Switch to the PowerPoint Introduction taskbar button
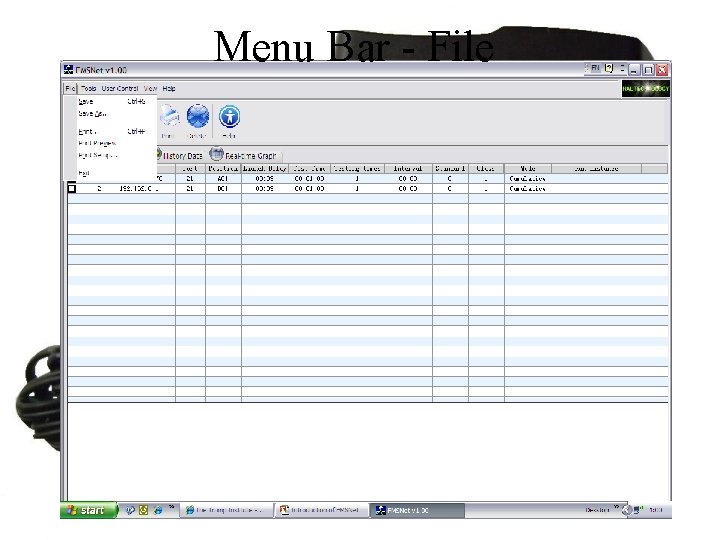 point(320,510)
